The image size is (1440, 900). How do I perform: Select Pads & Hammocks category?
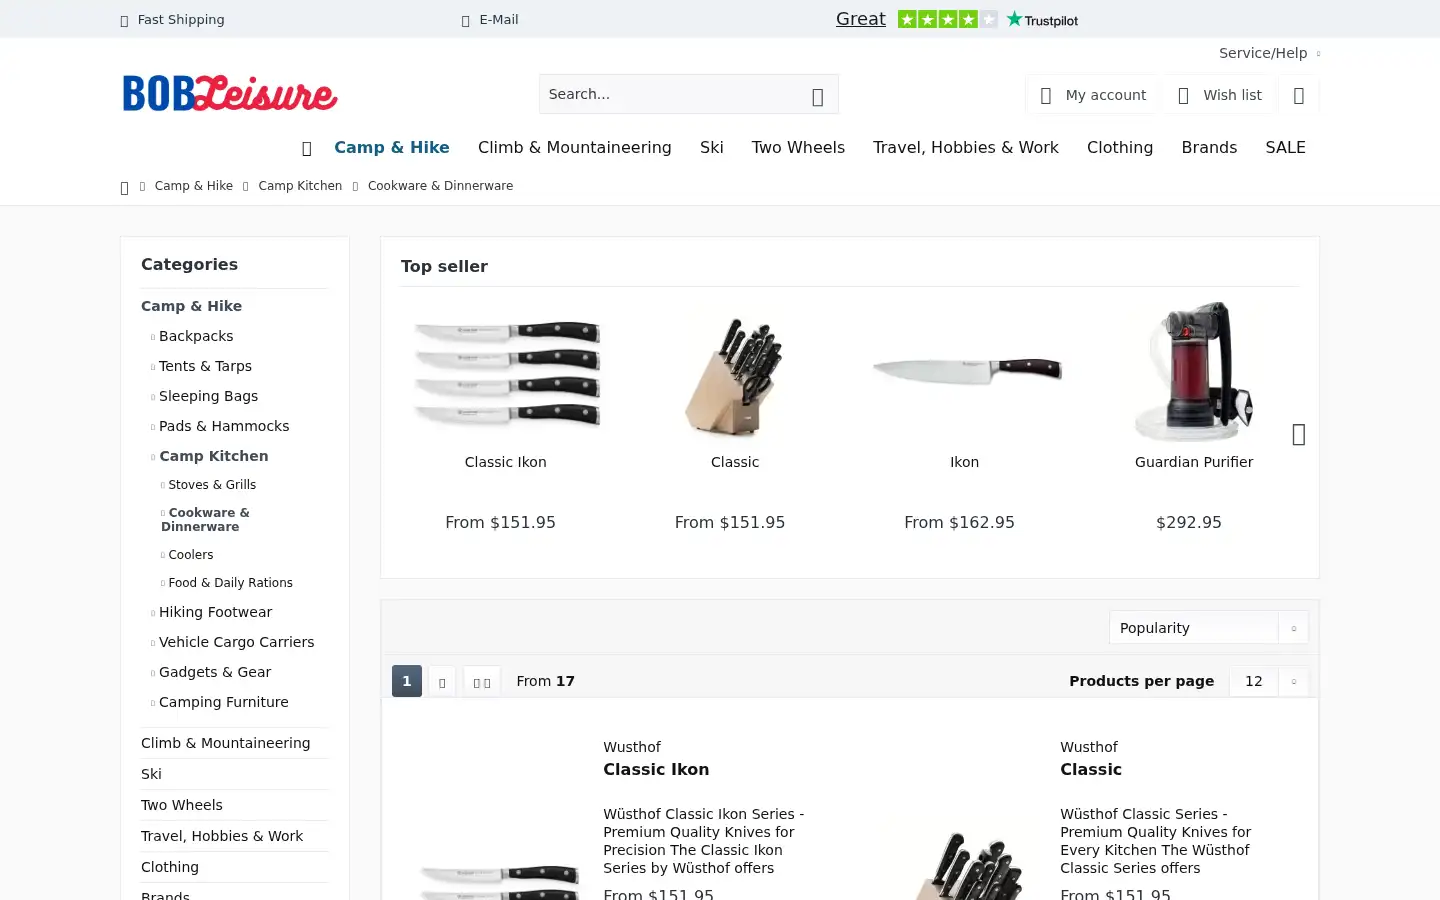[x=224, y=426]
